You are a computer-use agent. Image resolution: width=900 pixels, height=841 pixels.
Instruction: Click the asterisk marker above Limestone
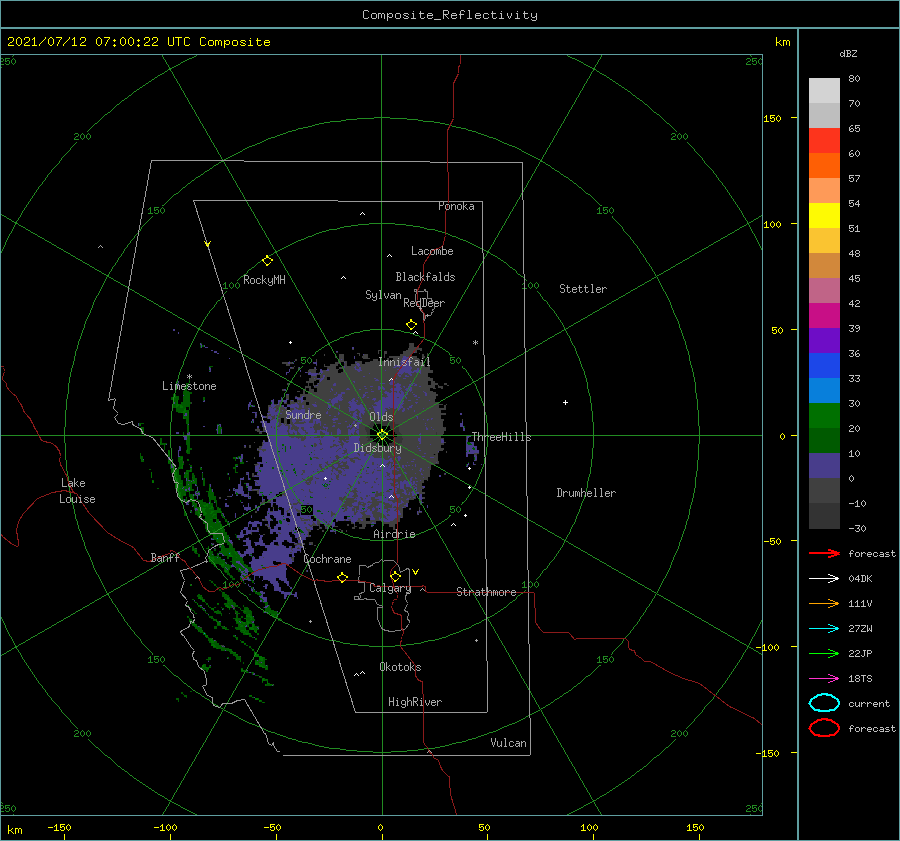click(x=189, y=377)
